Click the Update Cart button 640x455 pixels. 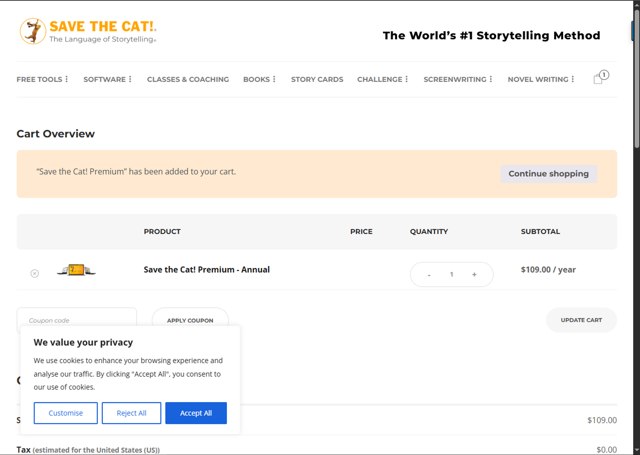(x=581, y=320)
